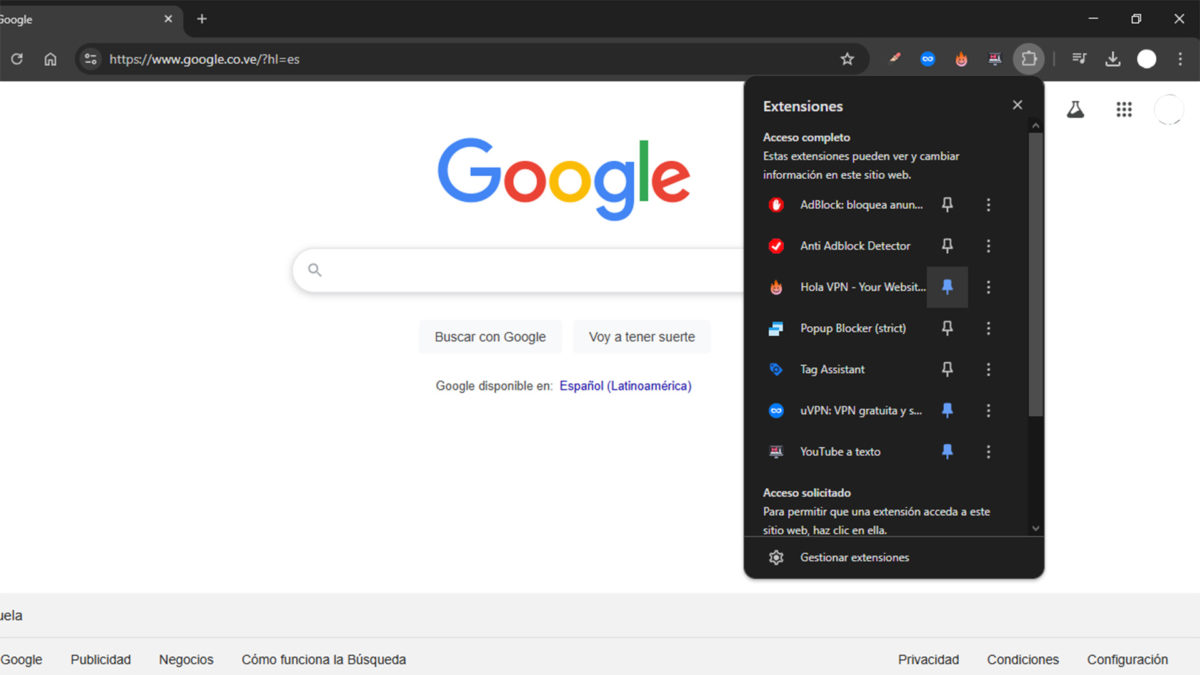Open Gestionar extensiones
This screenshot has width=1200, height=675.
coord(853,557)
